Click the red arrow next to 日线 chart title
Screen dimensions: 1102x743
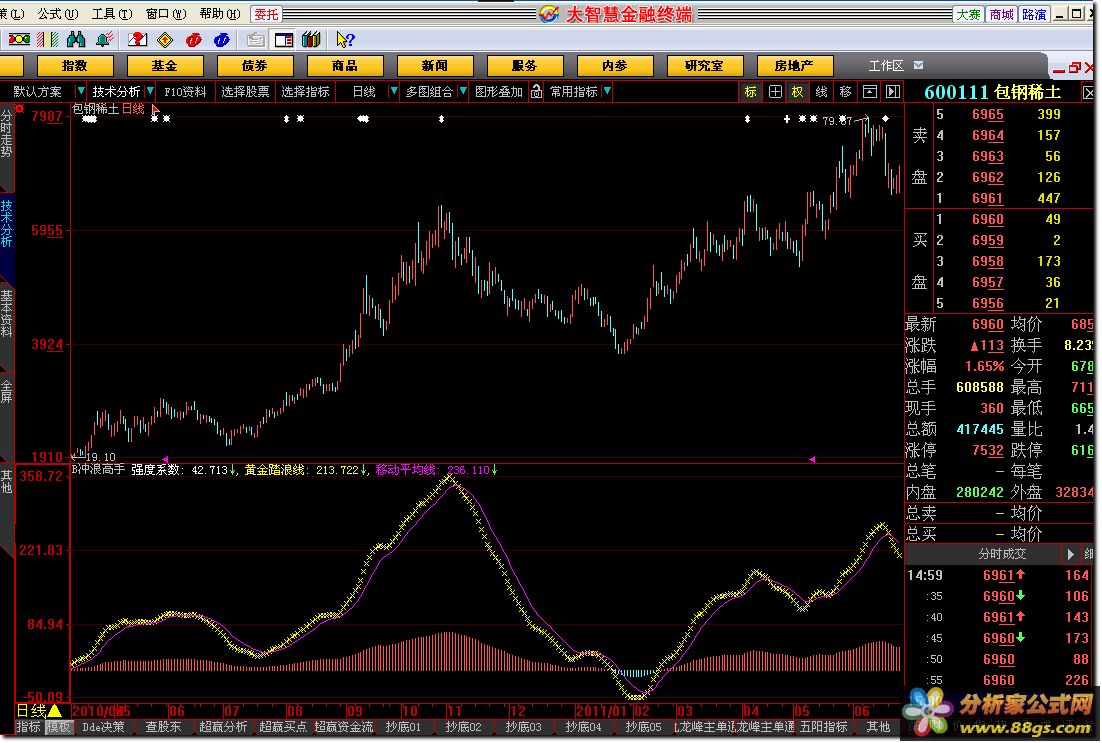[155, 109]
